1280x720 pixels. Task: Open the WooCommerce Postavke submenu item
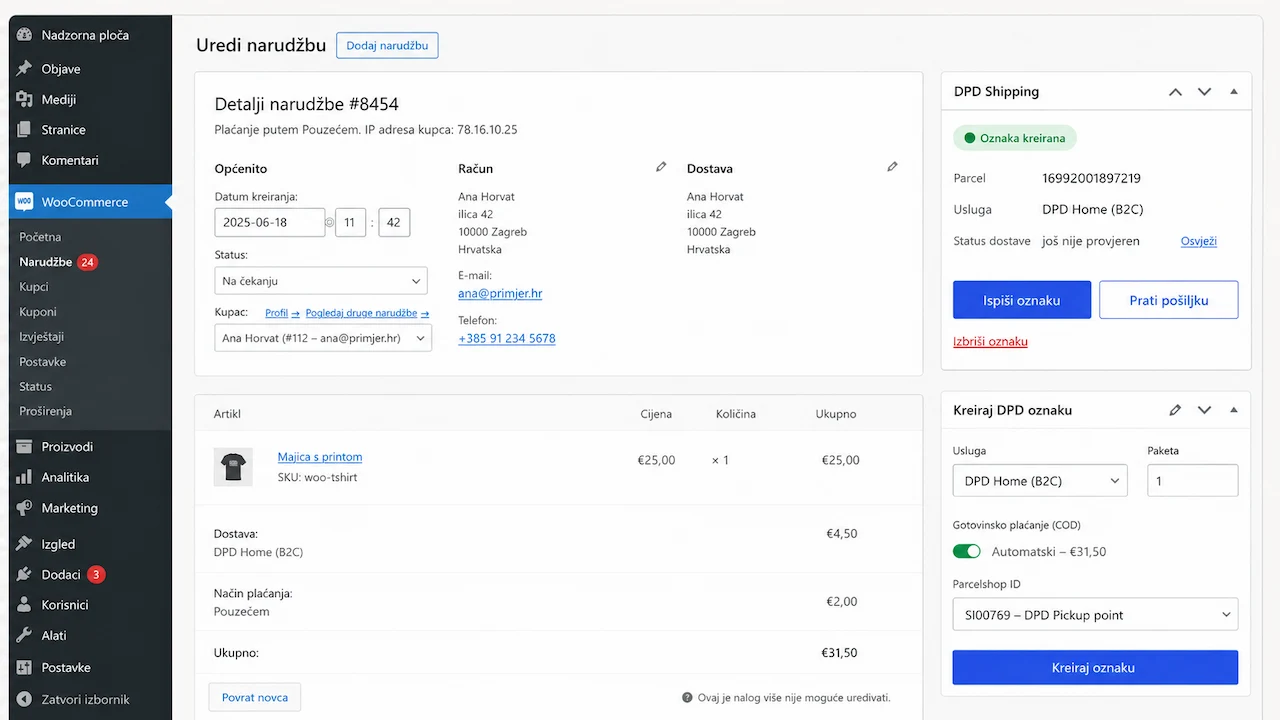point(43,362)
